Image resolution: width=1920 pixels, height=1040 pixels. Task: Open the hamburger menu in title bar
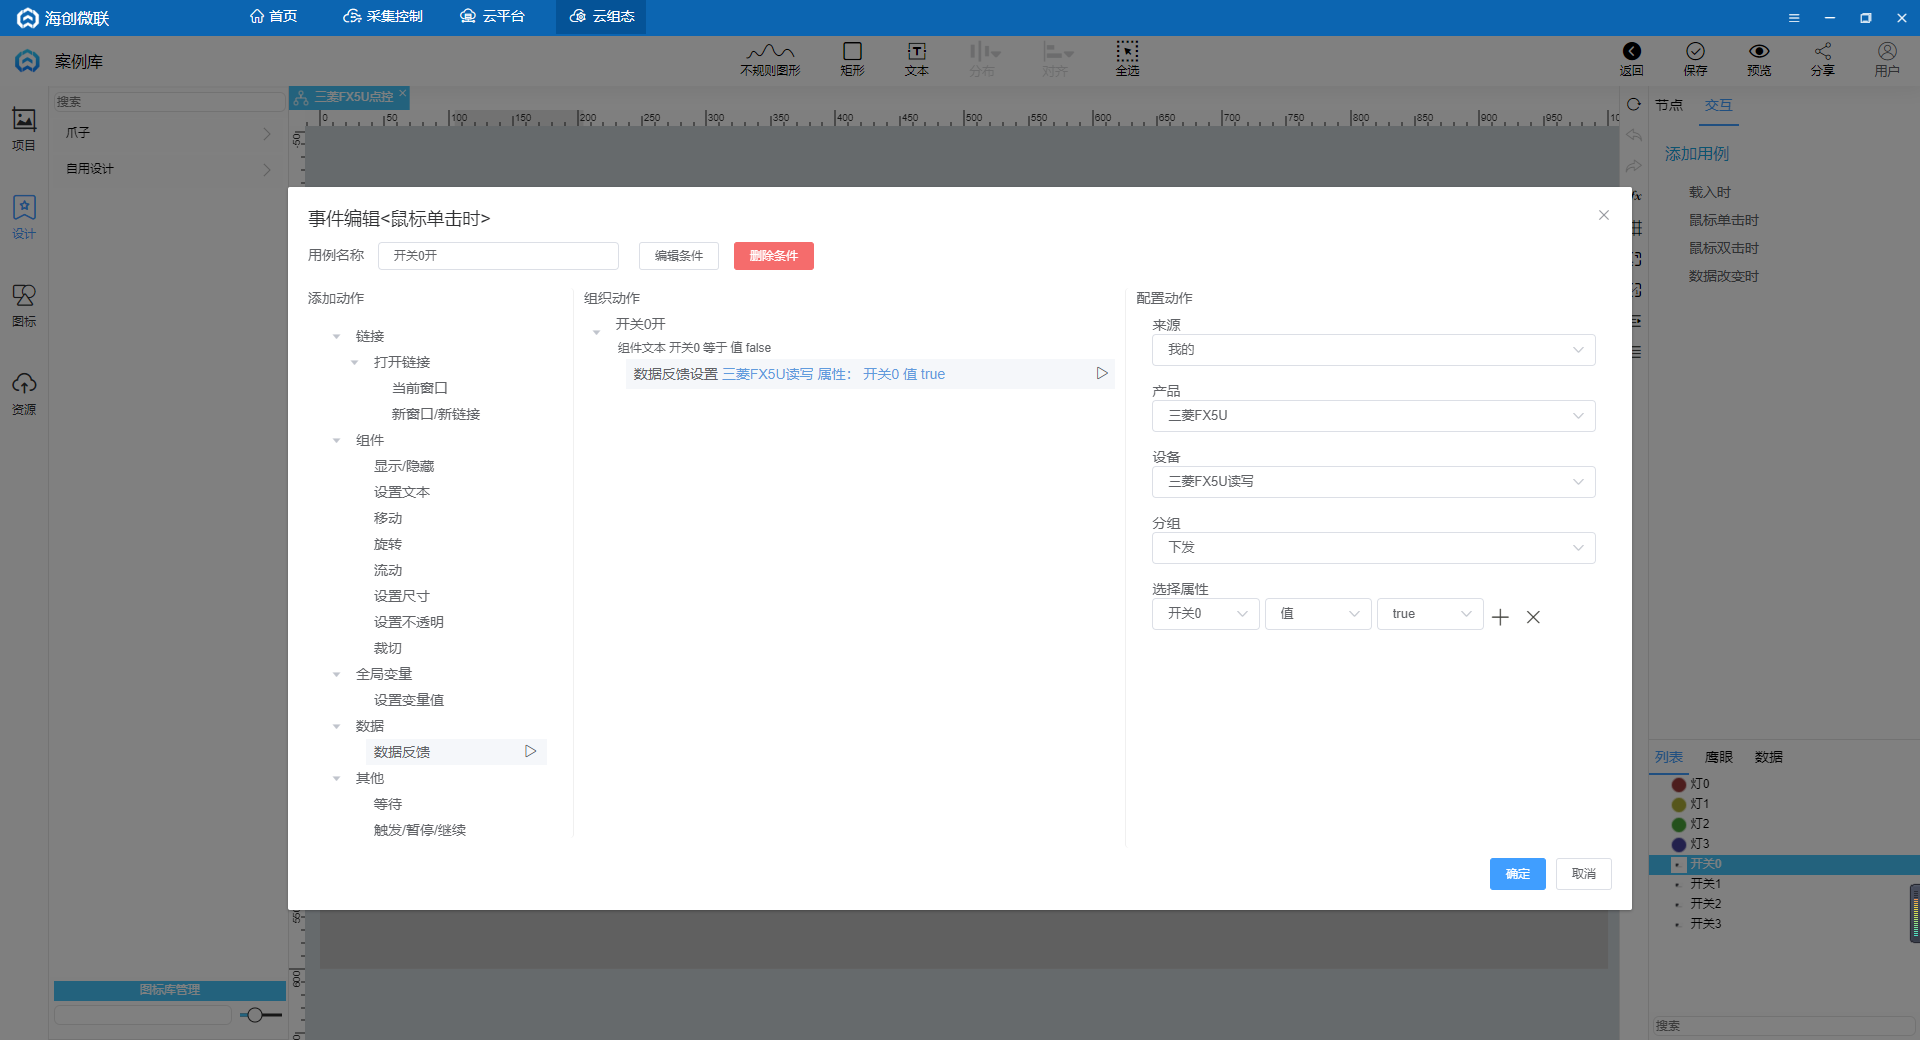tap(1794, 18)
